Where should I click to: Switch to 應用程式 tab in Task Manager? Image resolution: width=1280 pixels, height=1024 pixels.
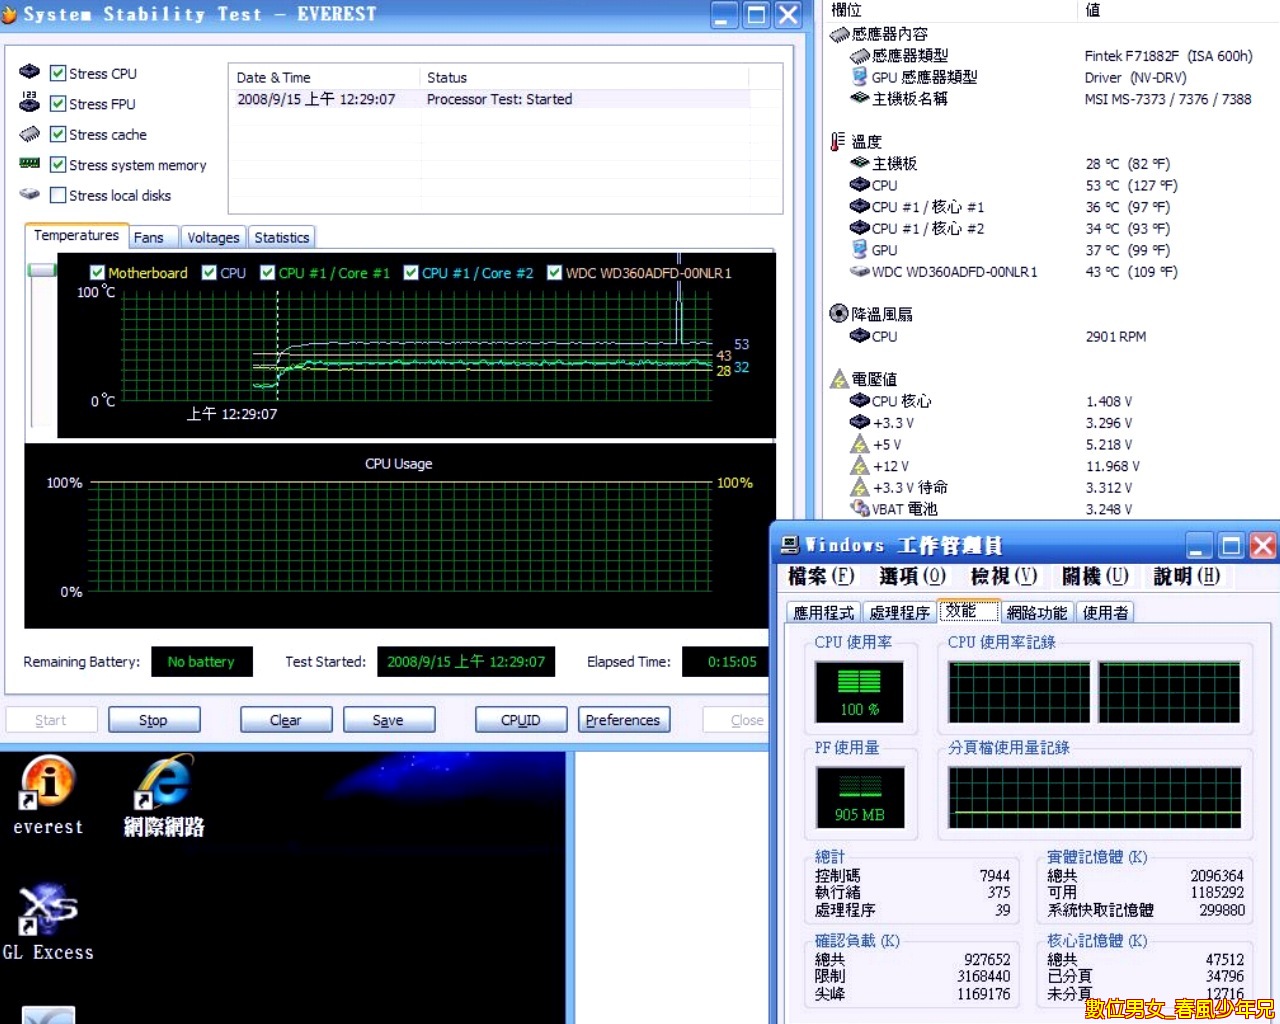coord(824,612)
